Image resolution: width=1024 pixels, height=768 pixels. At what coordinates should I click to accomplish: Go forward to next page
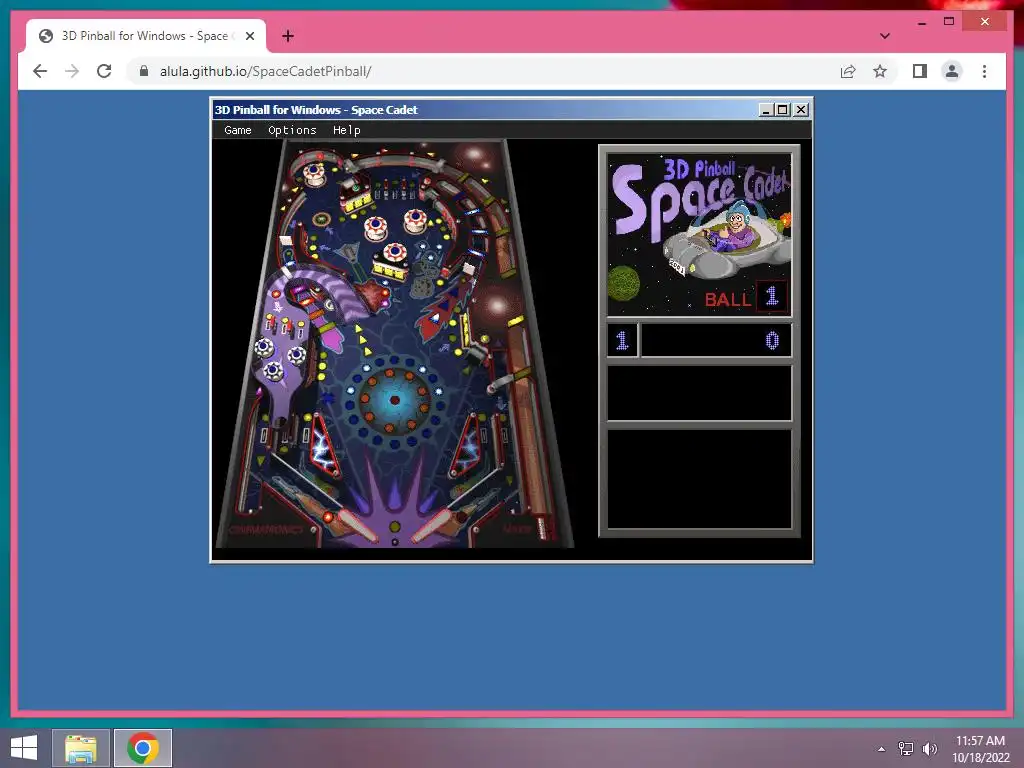click(x=72, y=71)
